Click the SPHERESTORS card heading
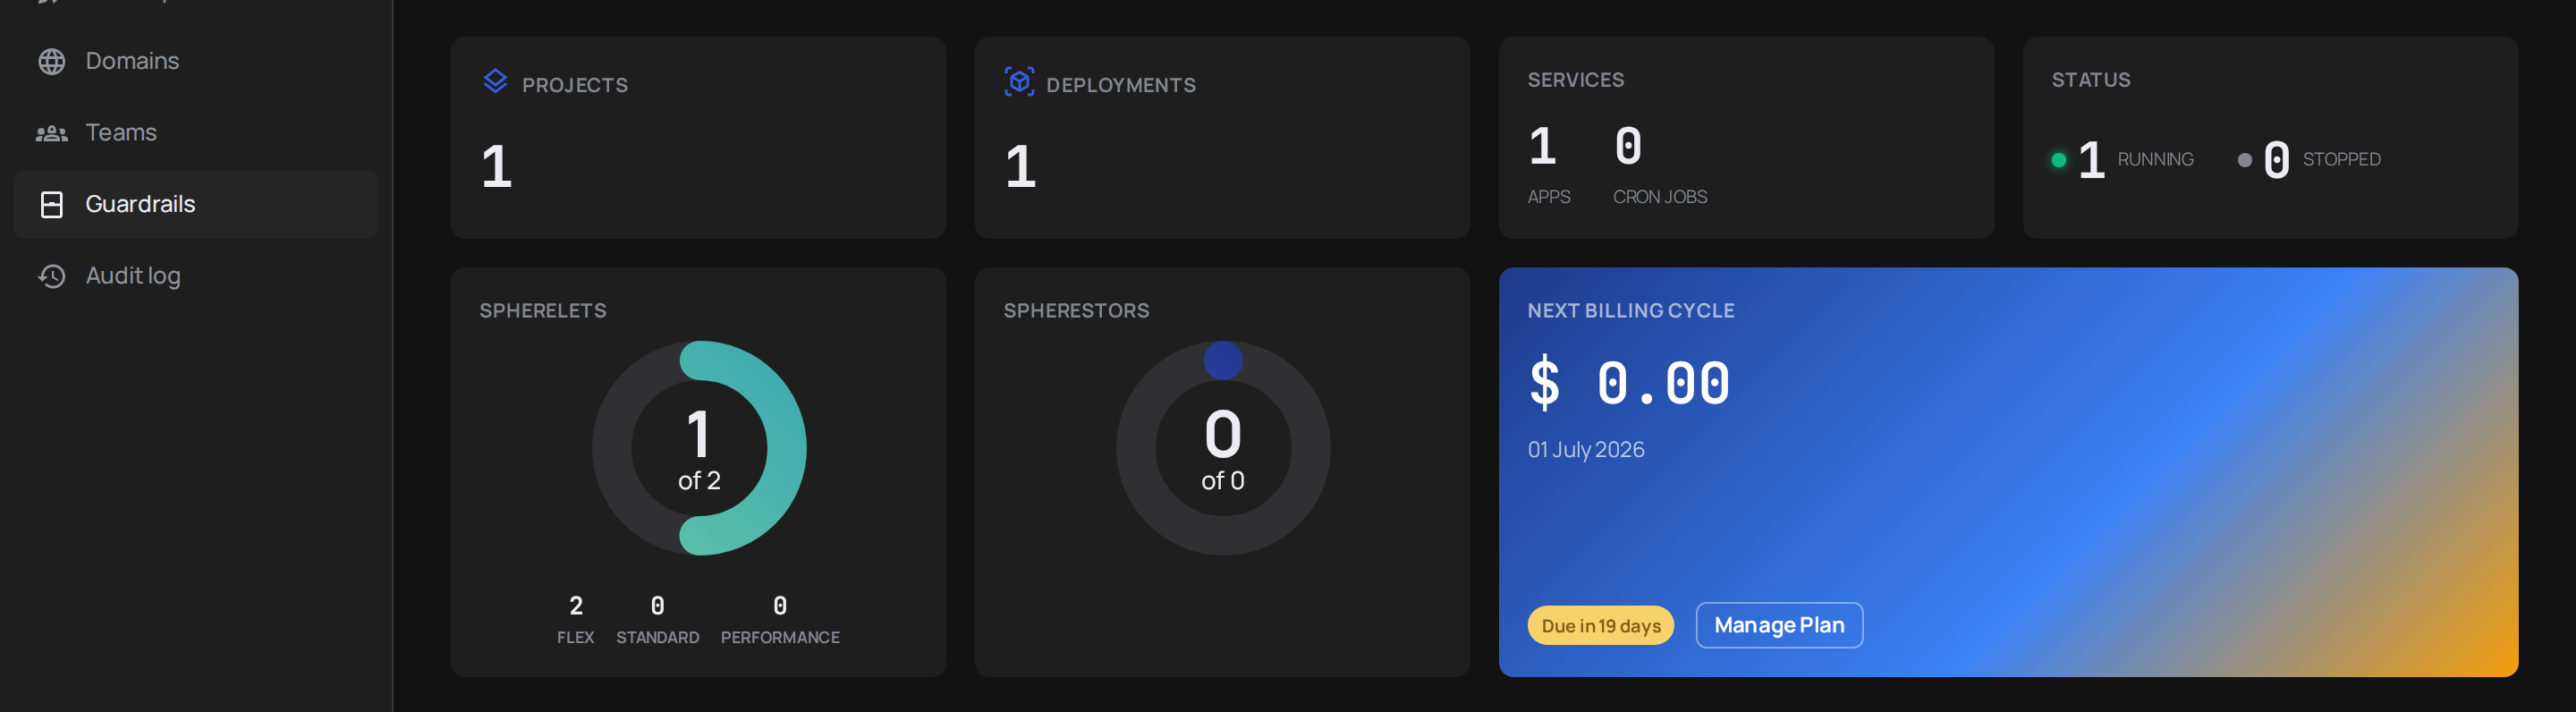The width and height of the screenshot is (2576, 712). click(1076, 311)
